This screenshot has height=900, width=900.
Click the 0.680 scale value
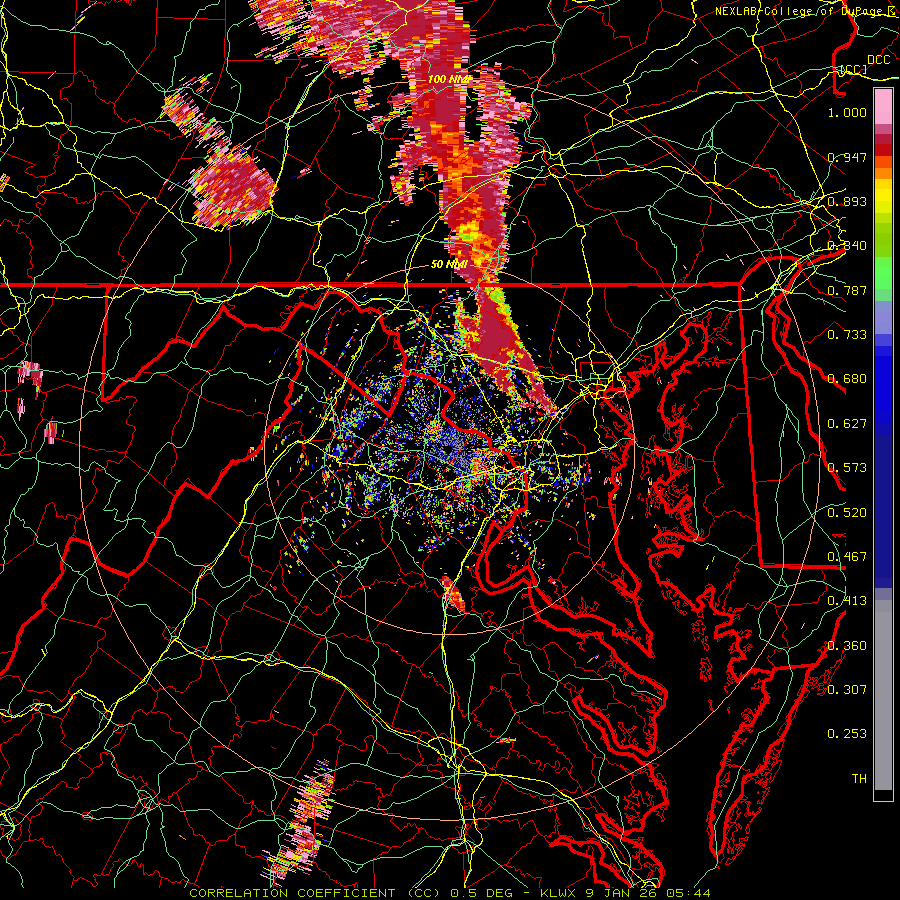click(x=847, y=379)
